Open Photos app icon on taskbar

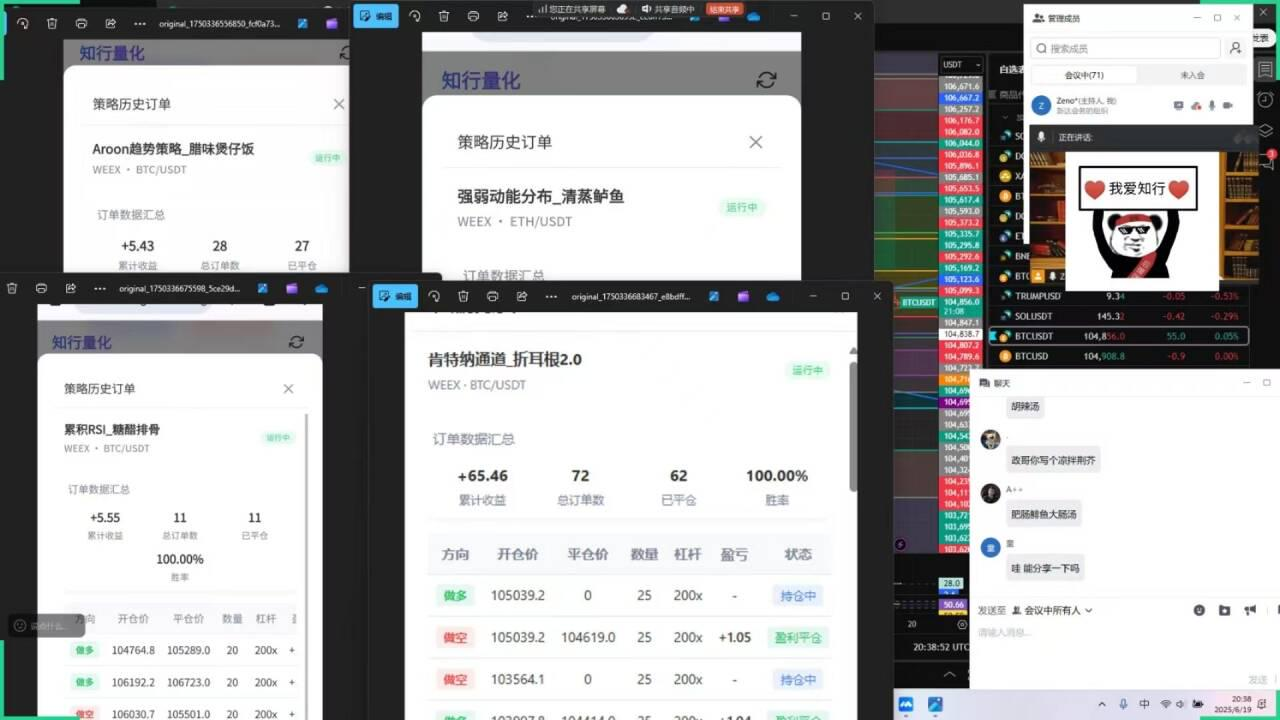(x=935, y=704)
